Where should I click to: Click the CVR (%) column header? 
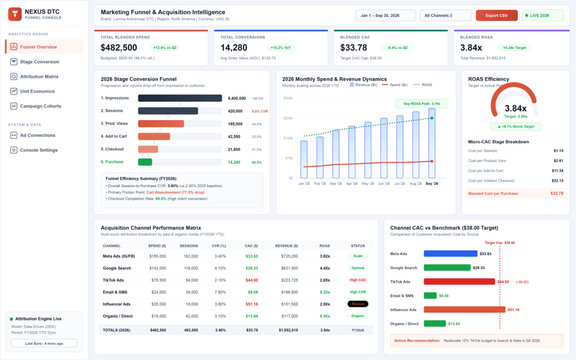[219, 246]
